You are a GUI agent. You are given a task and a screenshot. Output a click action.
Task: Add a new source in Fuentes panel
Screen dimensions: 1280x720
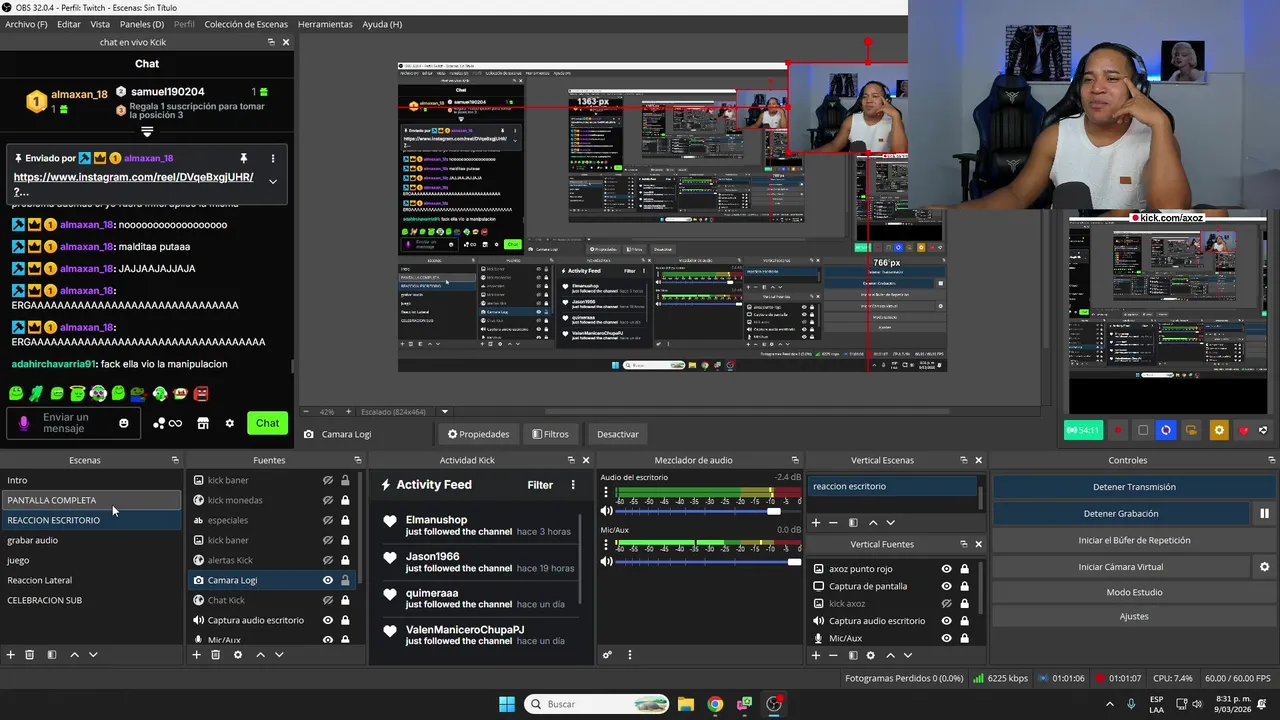point(196,655)
